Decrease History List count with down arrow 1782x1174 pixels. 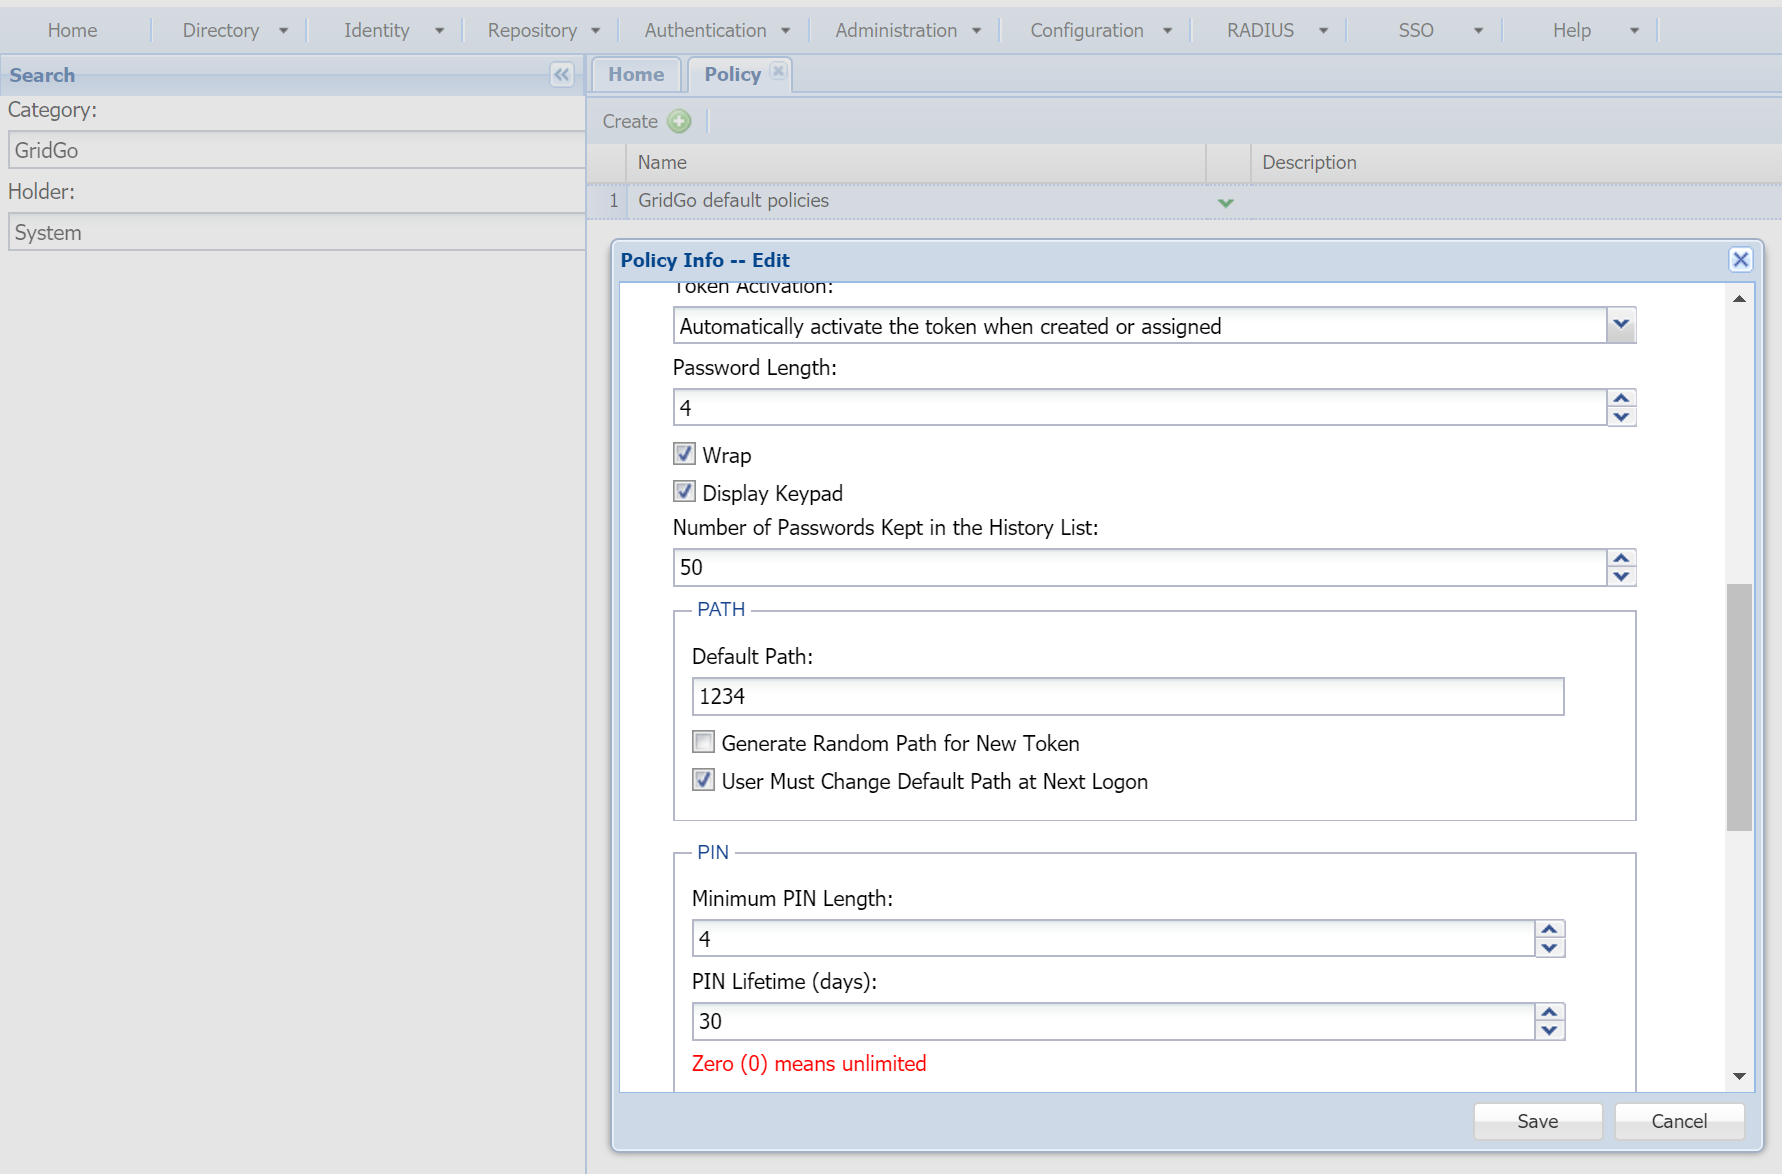pyautogui.click(x=1621, y=577)
